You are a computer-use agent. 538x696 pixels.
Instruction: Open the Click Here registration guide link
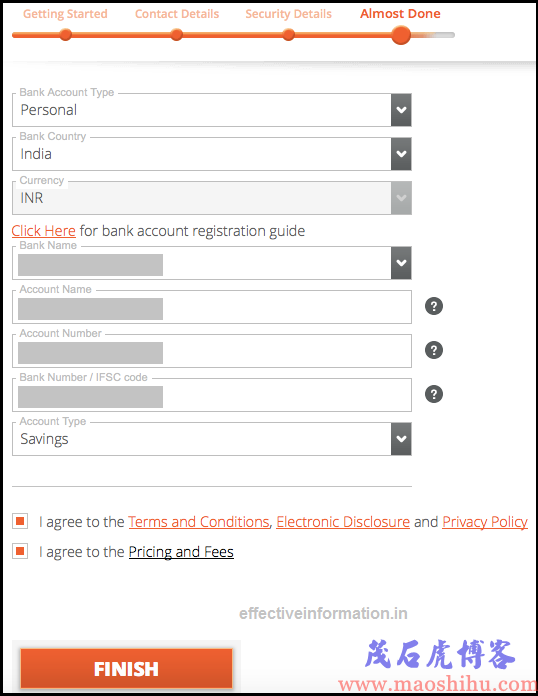pos(44,231)
